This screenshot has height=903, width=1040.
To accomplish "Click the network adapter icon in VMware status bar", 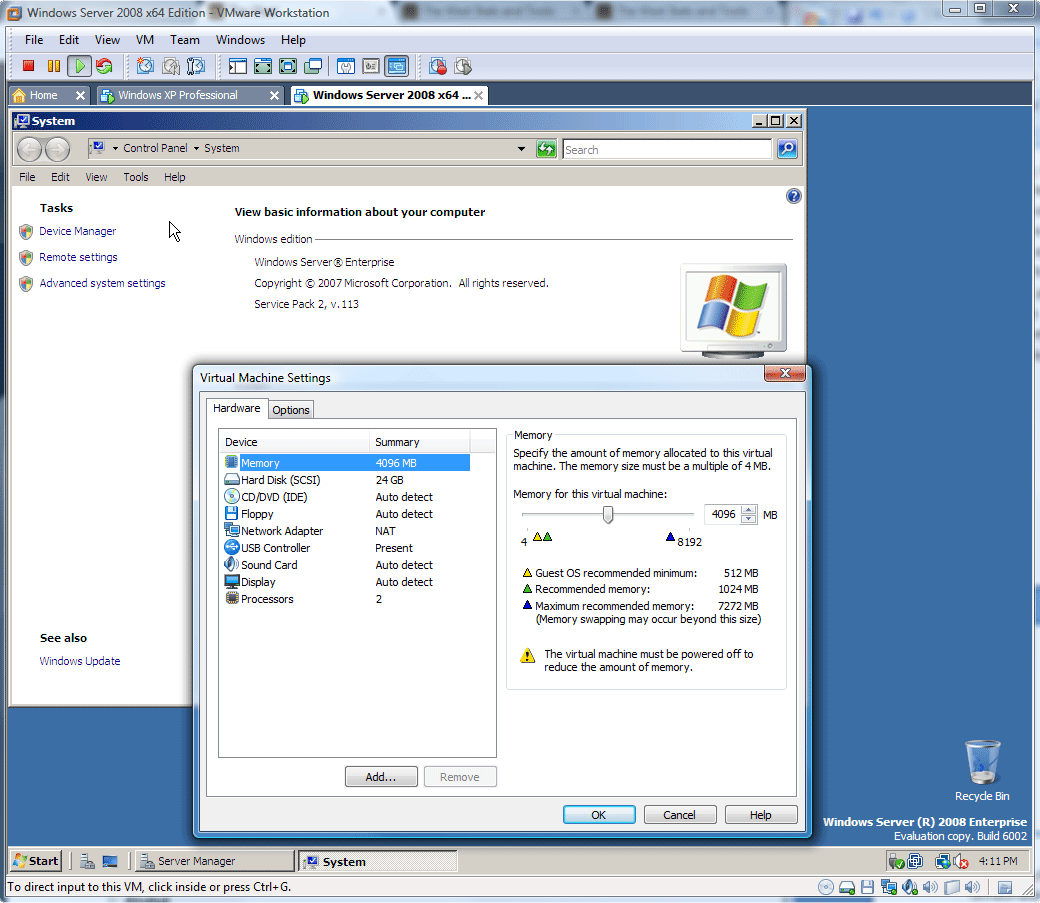I will (889, 887).
